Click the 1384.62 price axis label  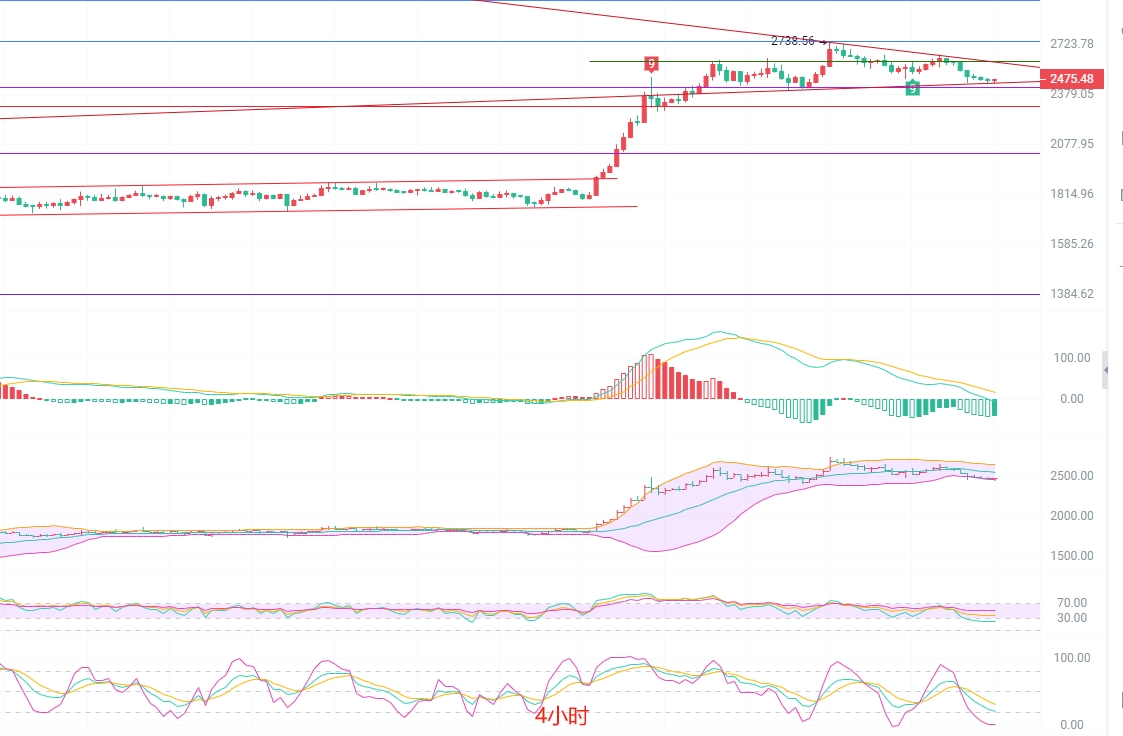pos(1071,294)
